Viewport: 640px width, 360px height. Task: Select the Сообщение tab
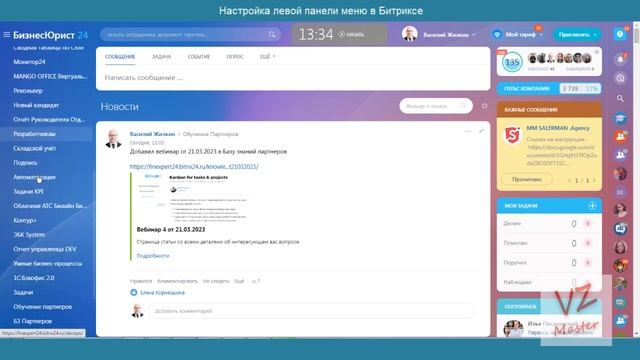pyautogui.click(x=120, y=56)
